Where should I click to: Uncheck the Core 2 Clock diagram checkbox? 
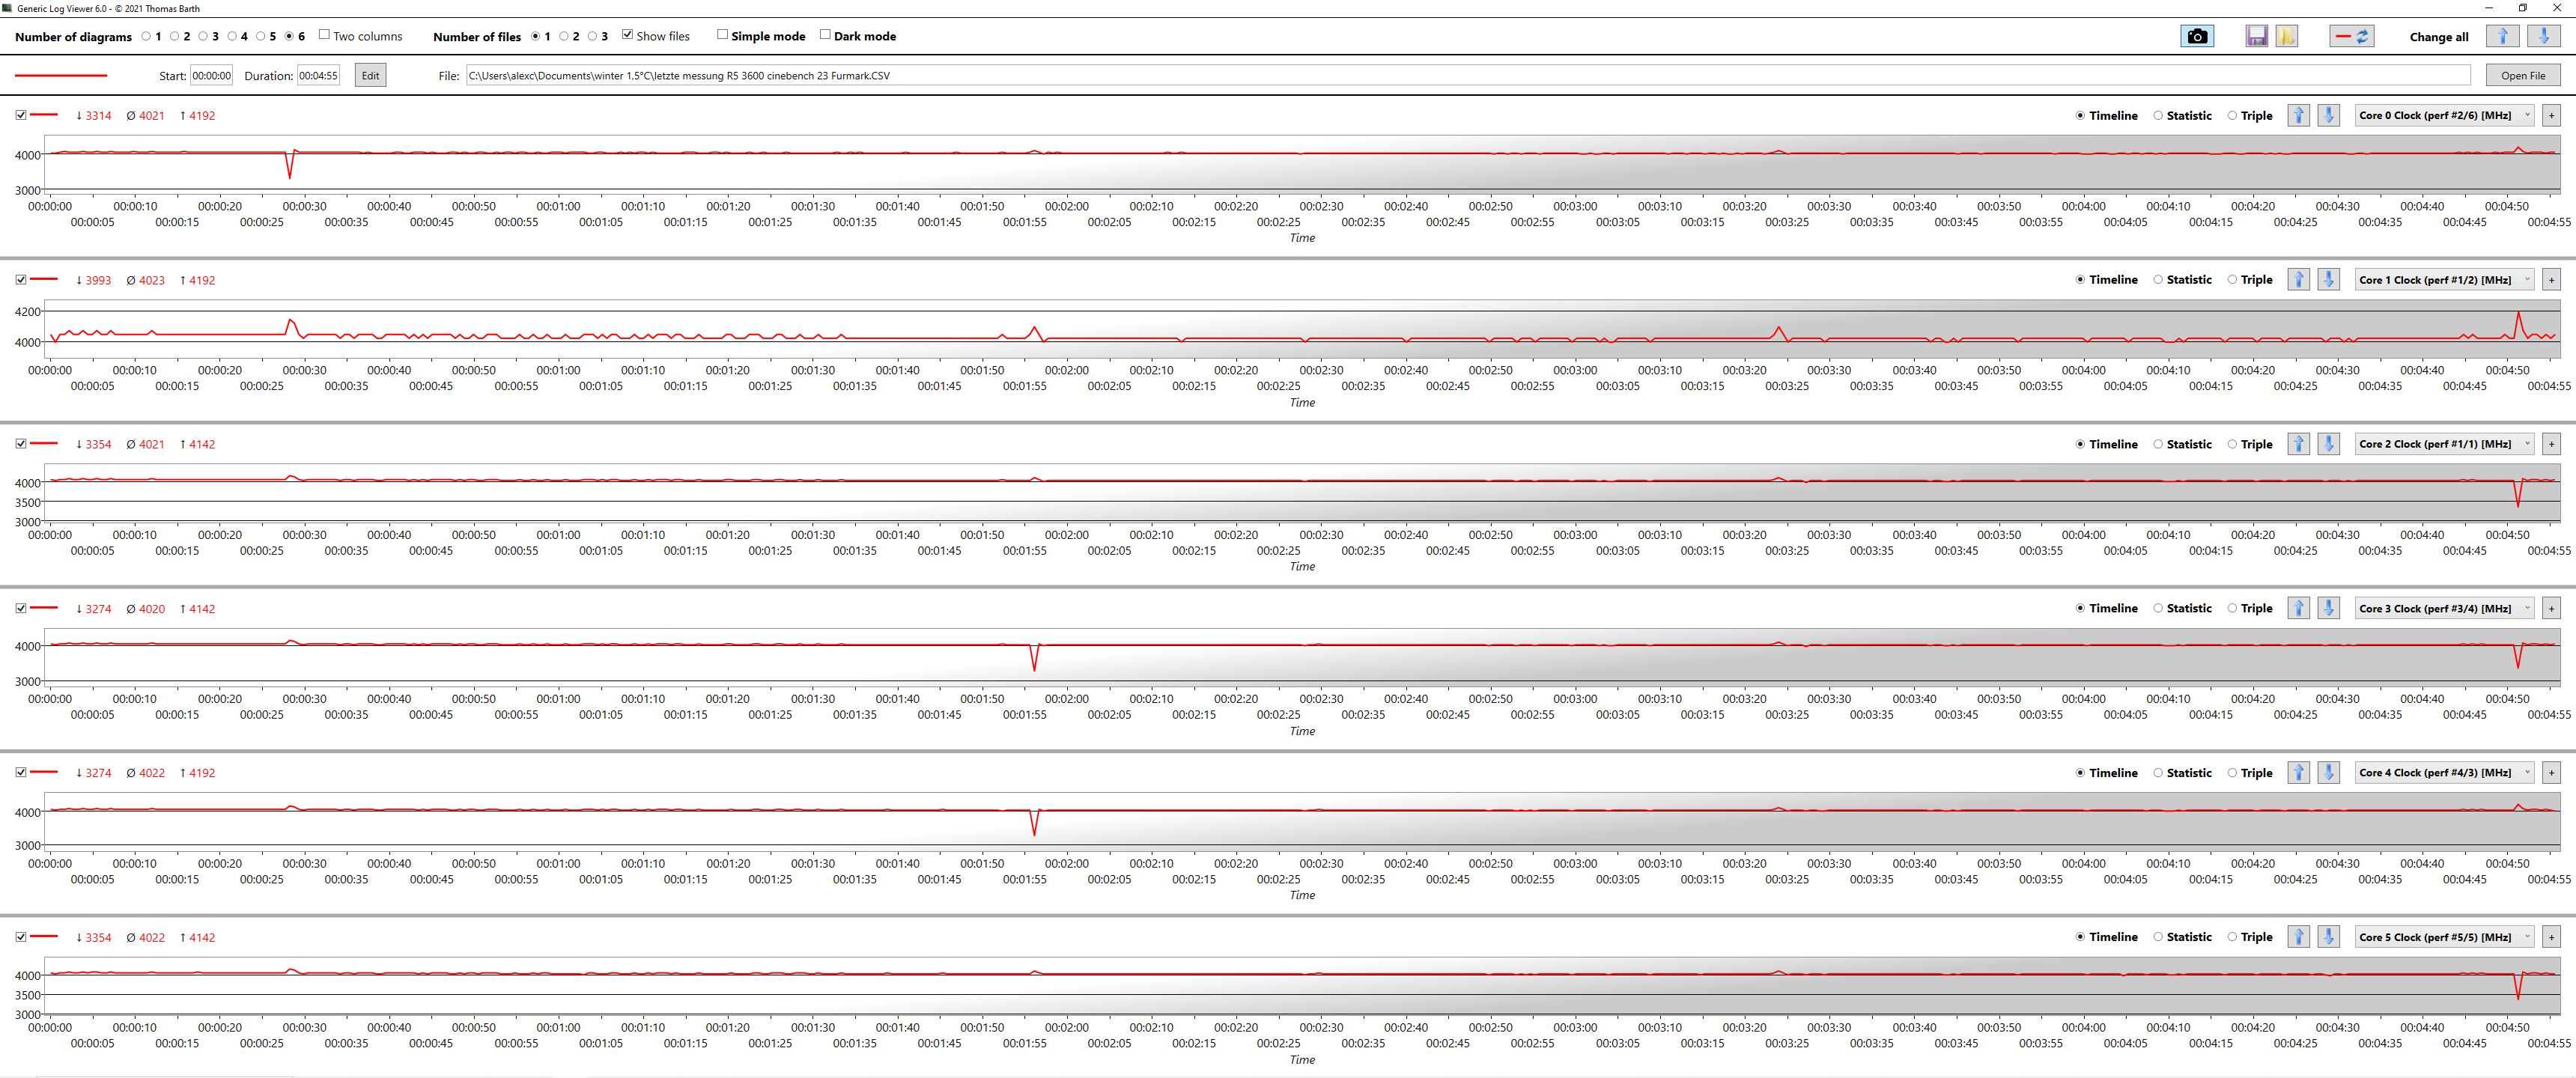coord(21,444)
